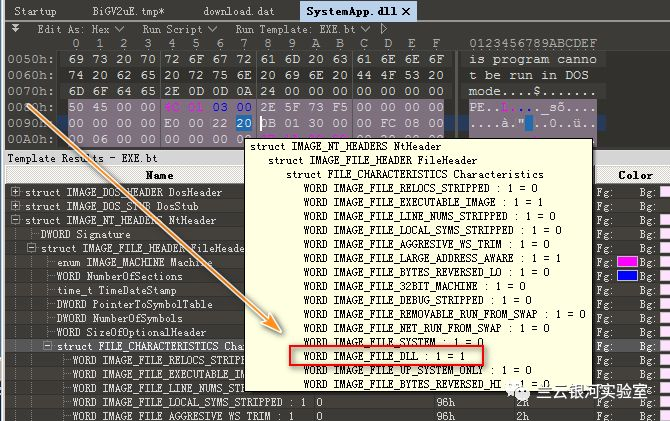The image size is (670, 421).
Task: Select WORD IMAGE_FILE_RELOCS_STRIPPED tree row
Action: pyautogui.click(x=158, y=360)
